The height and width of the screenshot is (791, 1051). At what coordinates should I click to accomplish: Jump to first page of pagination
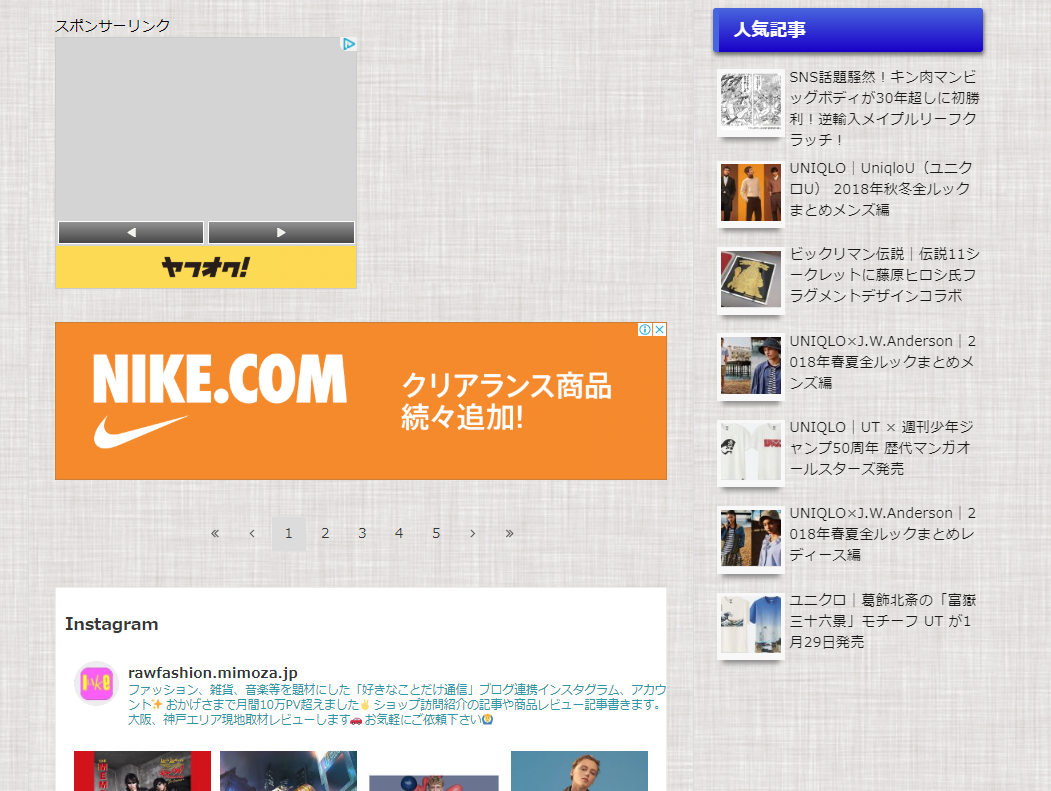(215, 534)
